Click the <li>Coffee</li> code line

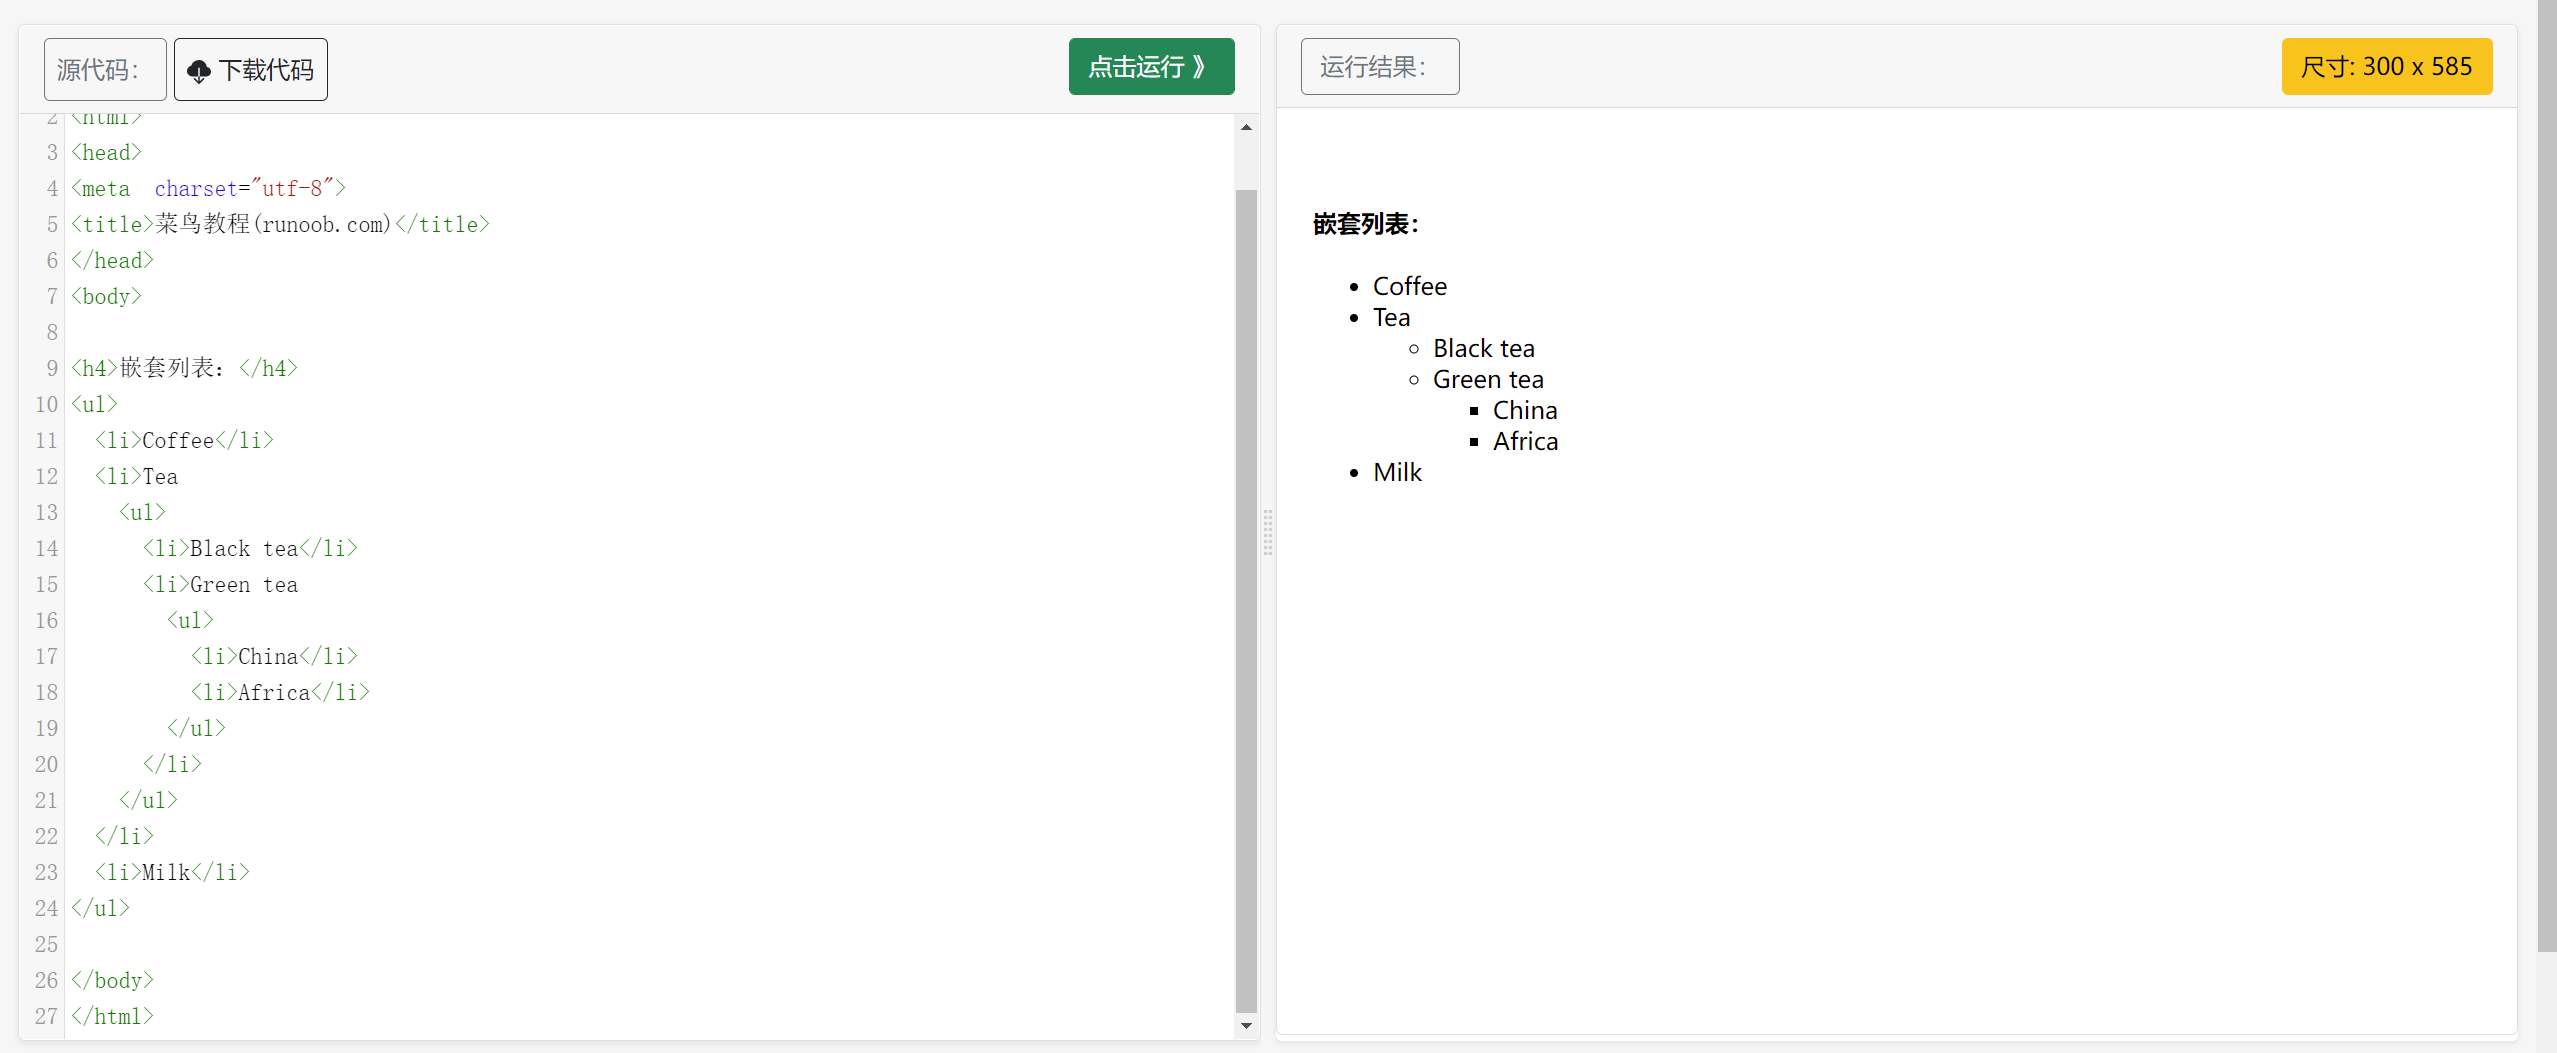[x=184, y=440]
